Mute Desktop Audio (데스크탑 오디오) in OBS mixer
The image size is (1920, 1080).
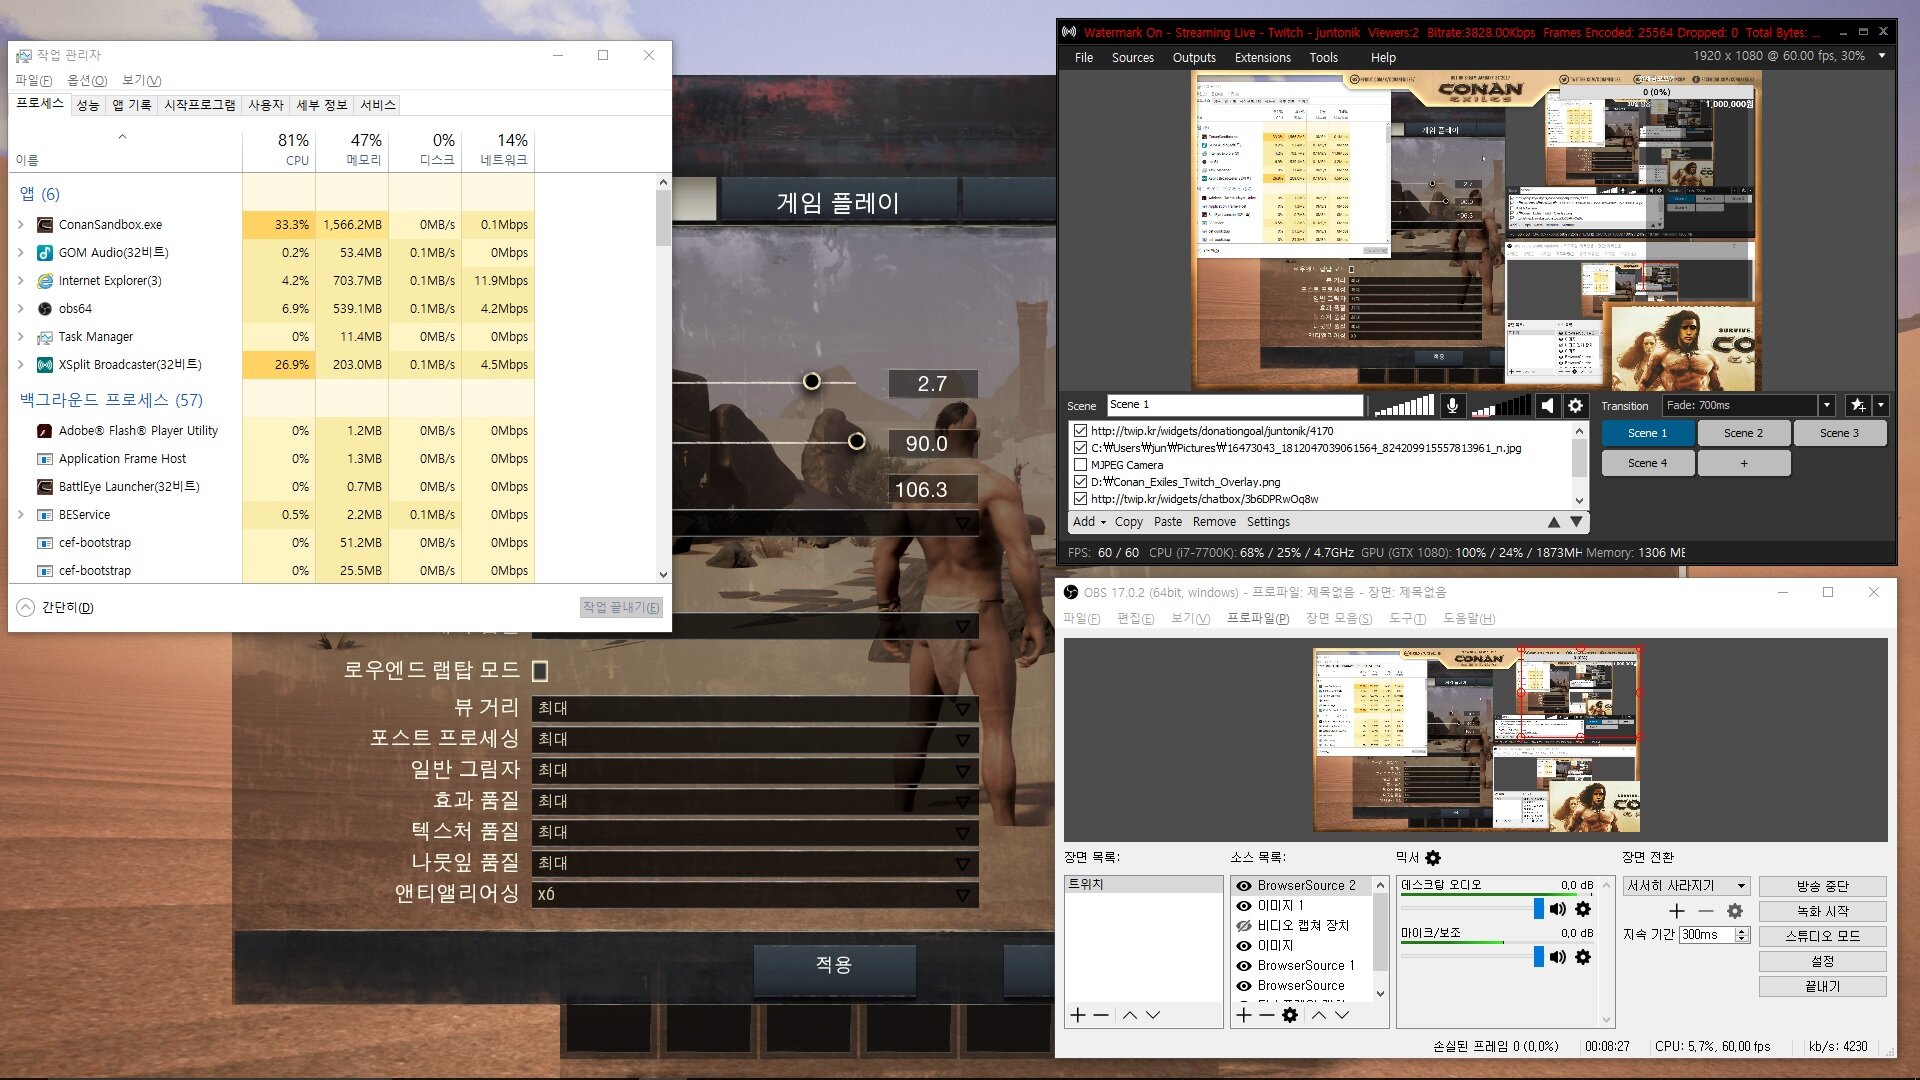coord(1558,909)
